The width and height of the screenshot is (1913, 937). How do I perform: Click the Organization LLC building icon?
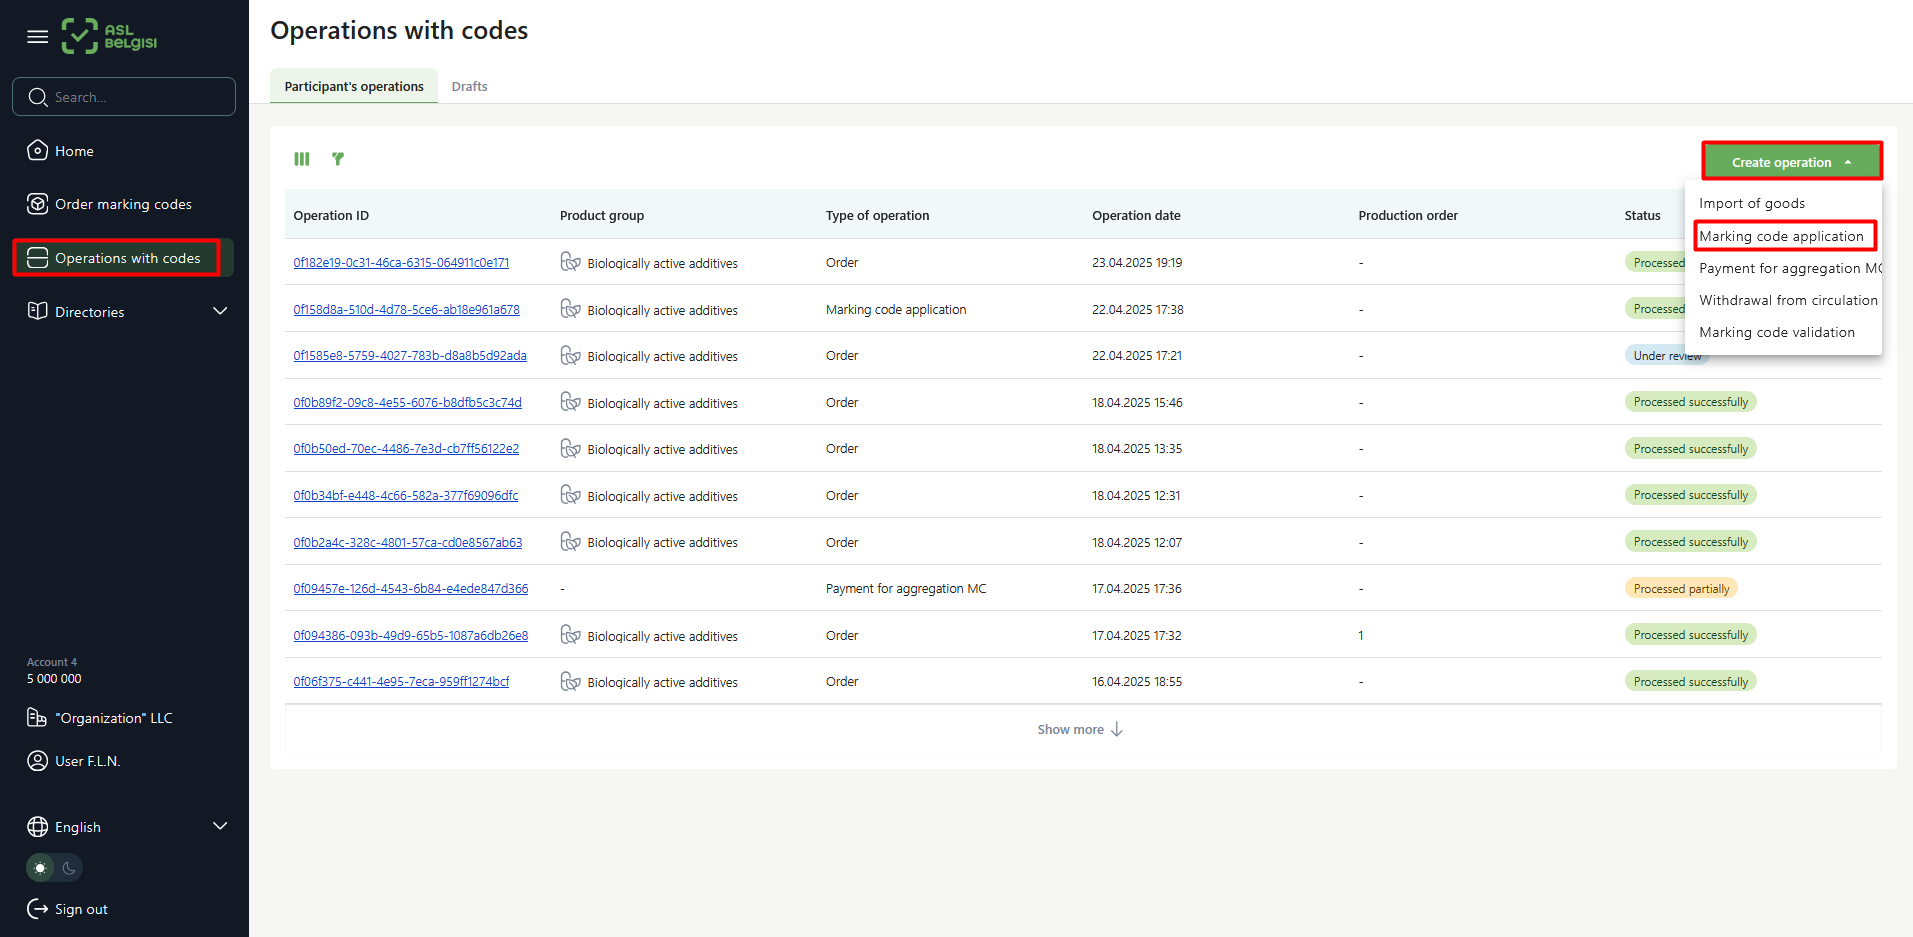click(37, 718)
